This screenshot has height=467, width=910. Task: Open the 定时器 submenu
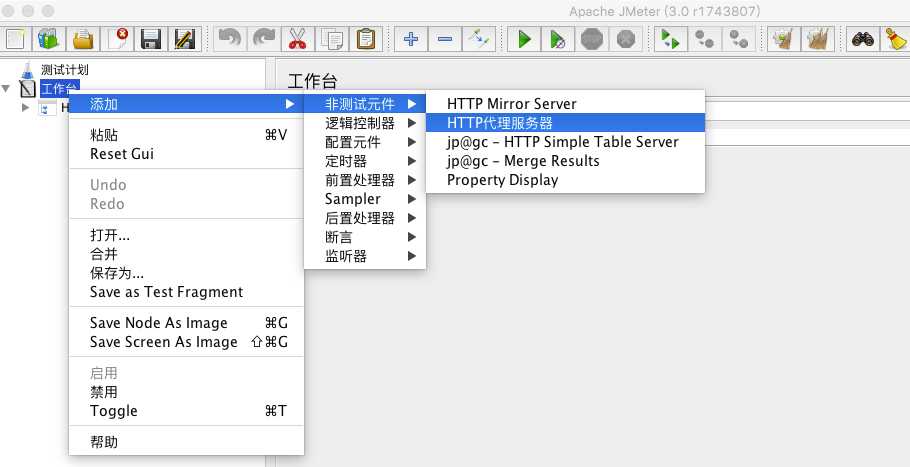click(x=364, y=161)
